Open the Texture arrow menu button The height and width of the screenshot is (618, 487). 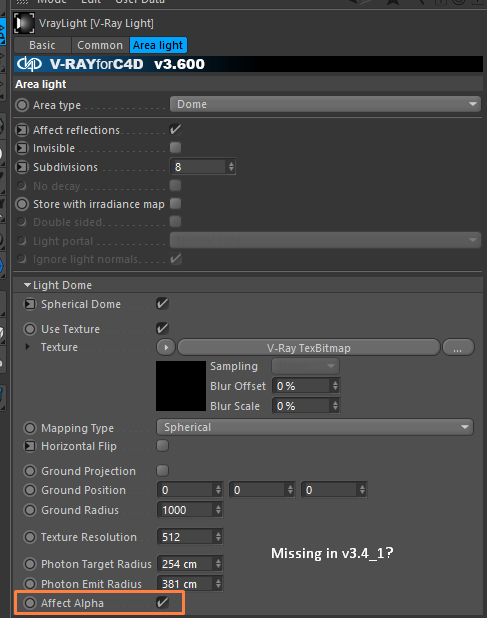166,348
